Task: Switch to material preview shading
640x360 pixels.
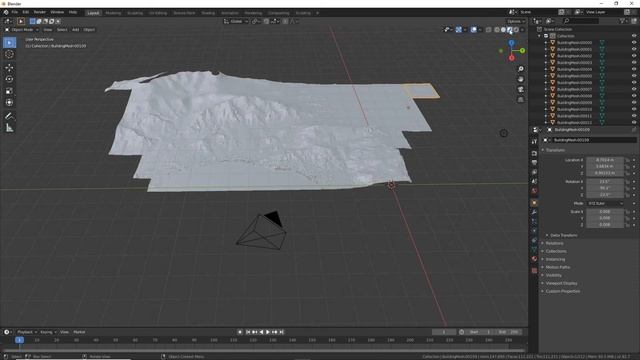Action: pyautogui.click(x=509, y=30)
